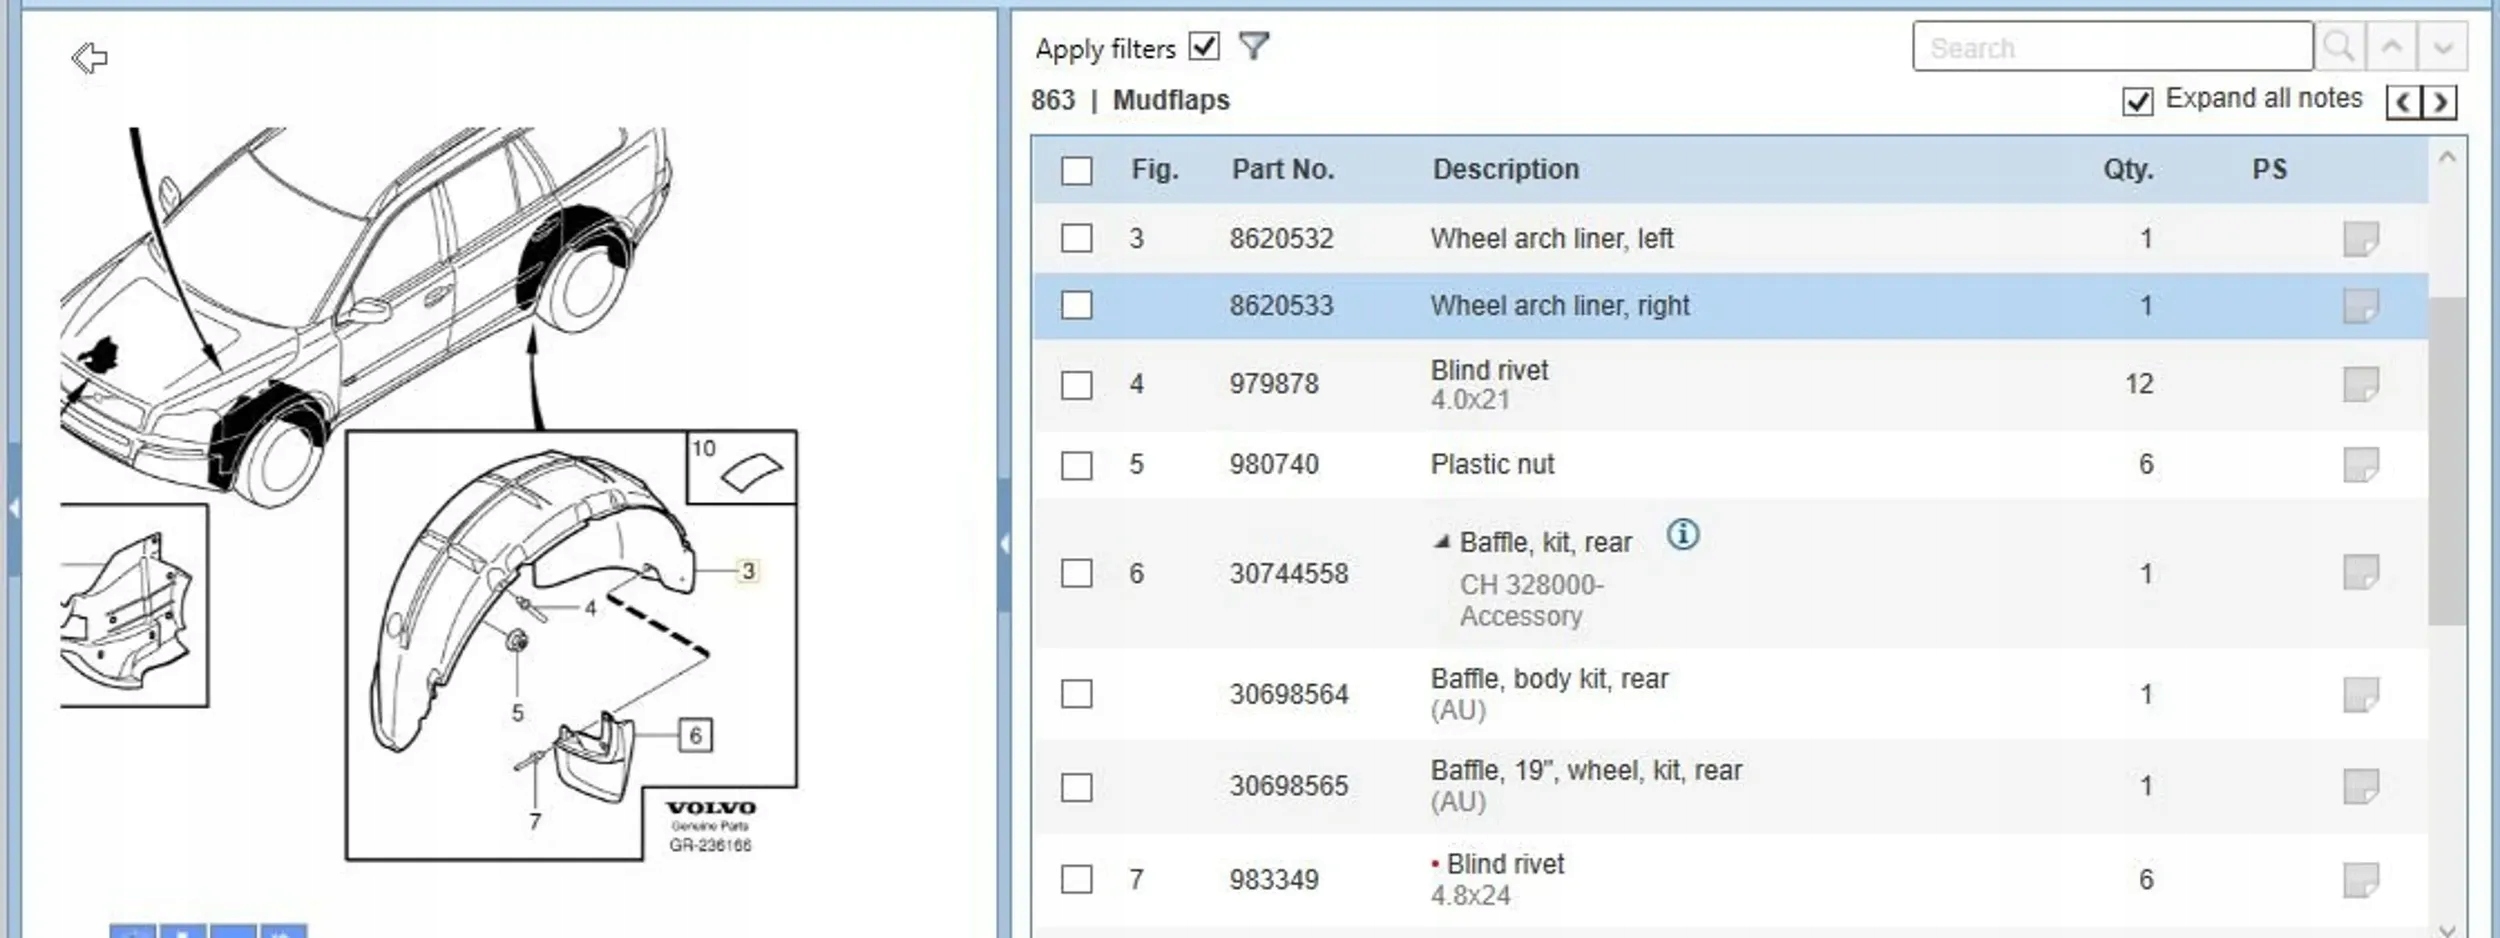Click the back arrow above the diagram

click(90, 58)
